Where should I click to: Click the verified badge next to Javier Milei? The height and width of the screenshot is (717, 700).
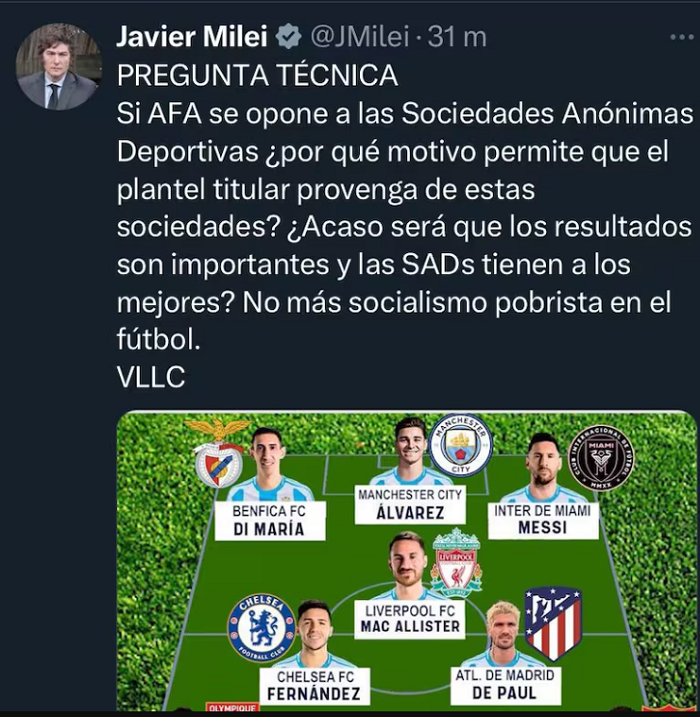click(289, 37)
